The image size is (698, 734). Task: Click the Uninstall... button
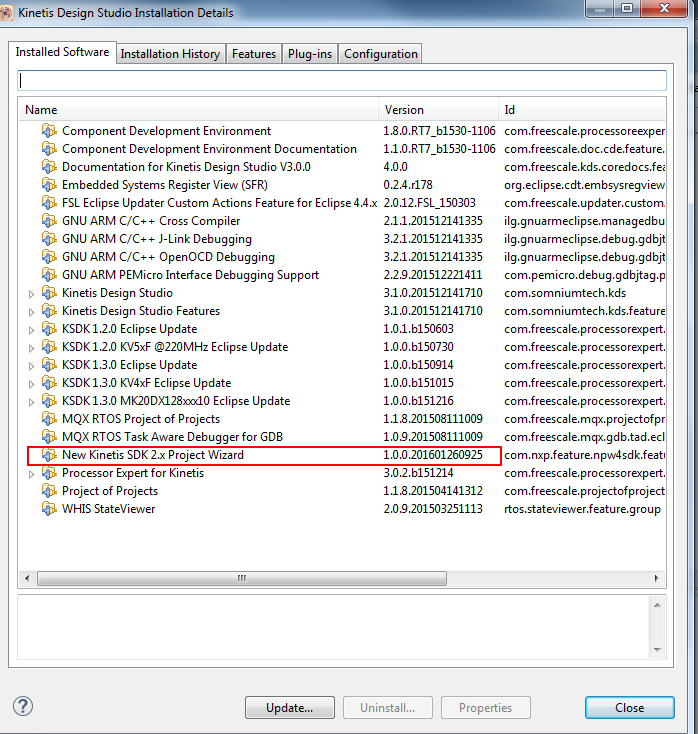point(388,707)
